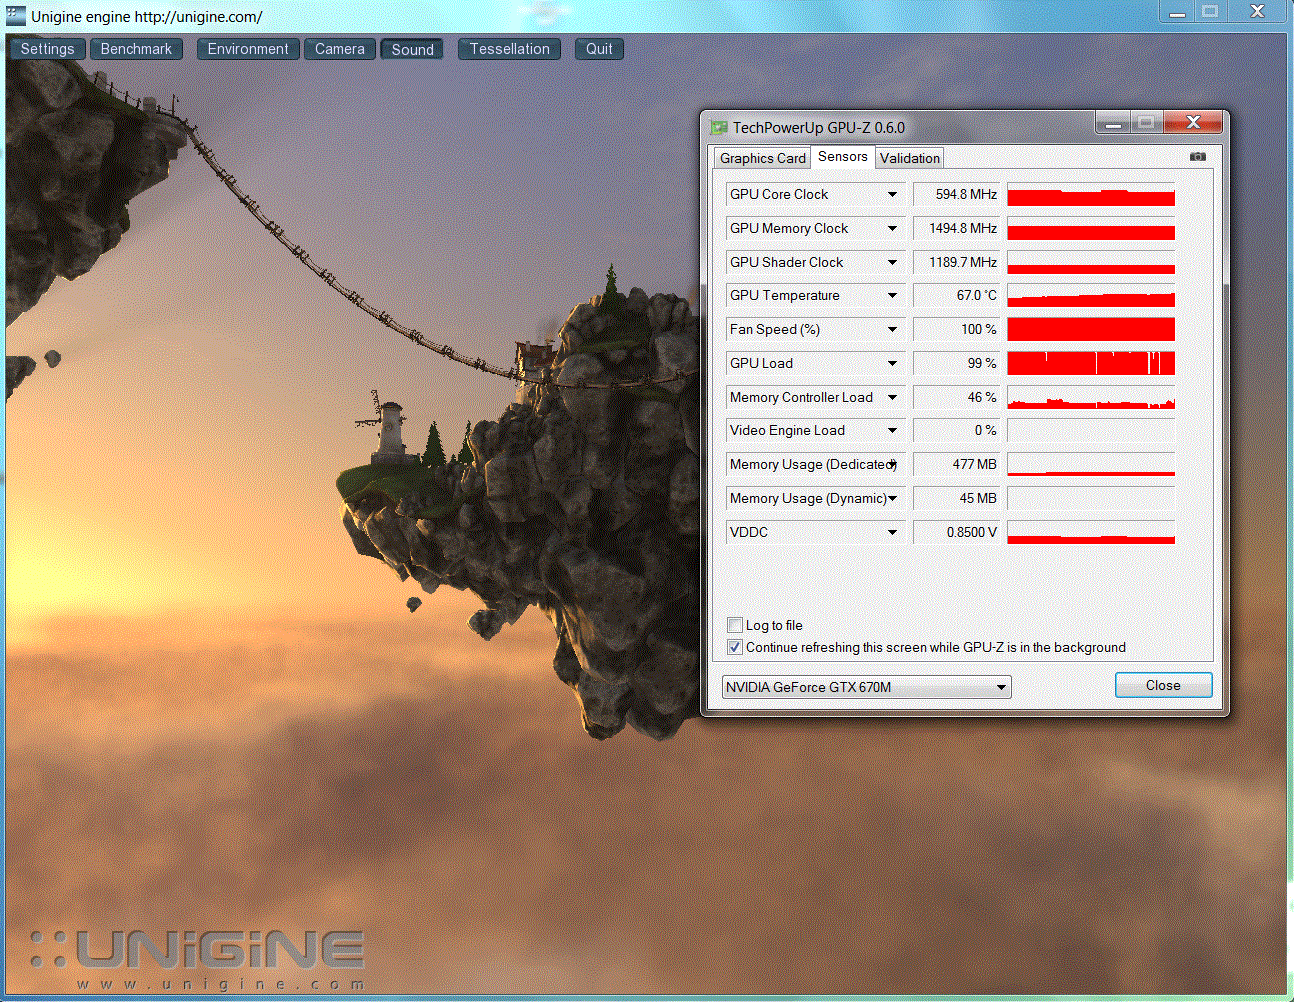Toggle the Sound button

413,49
